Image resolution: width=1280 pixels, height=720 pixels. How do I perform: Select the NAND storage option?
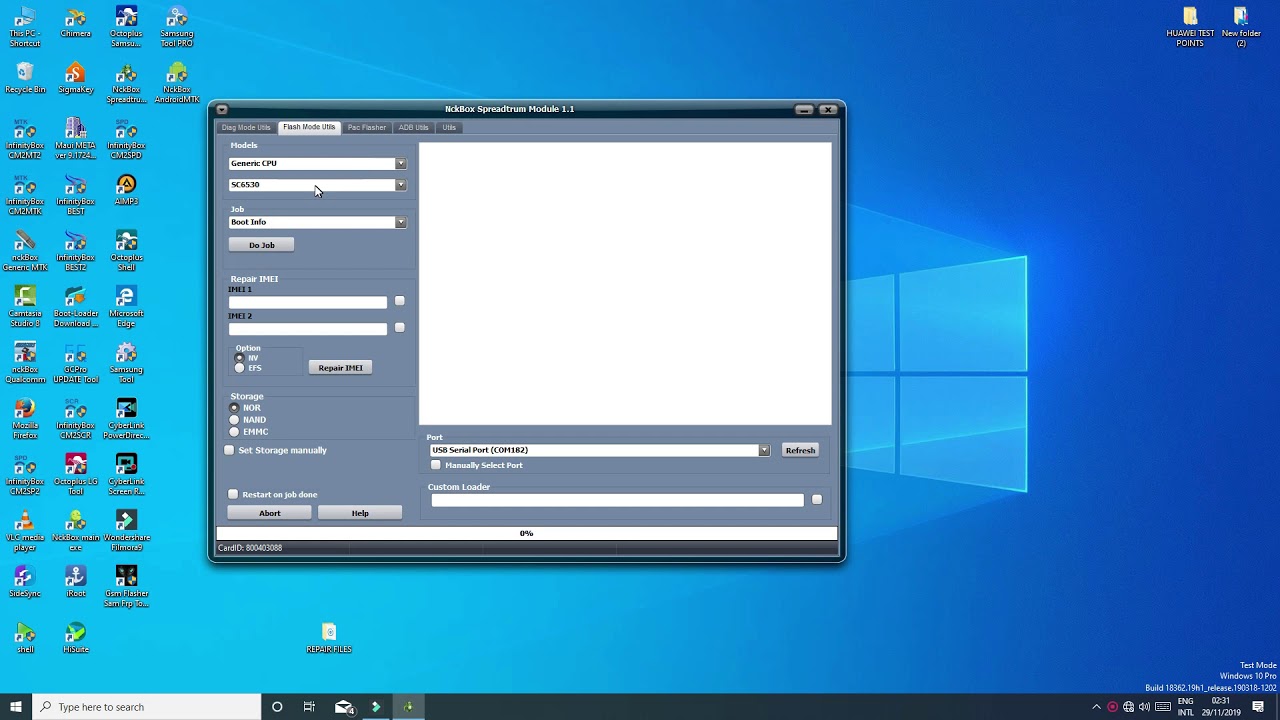click(235, 420)
